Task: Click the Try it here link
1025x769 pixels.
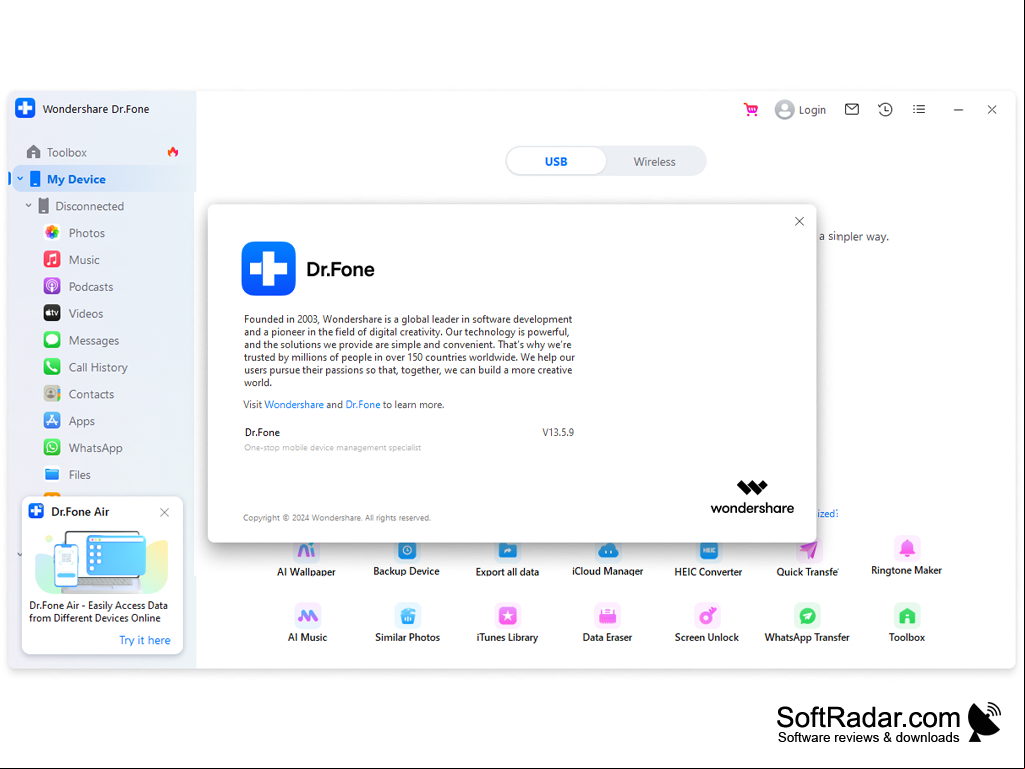Action: click(144, 640)
